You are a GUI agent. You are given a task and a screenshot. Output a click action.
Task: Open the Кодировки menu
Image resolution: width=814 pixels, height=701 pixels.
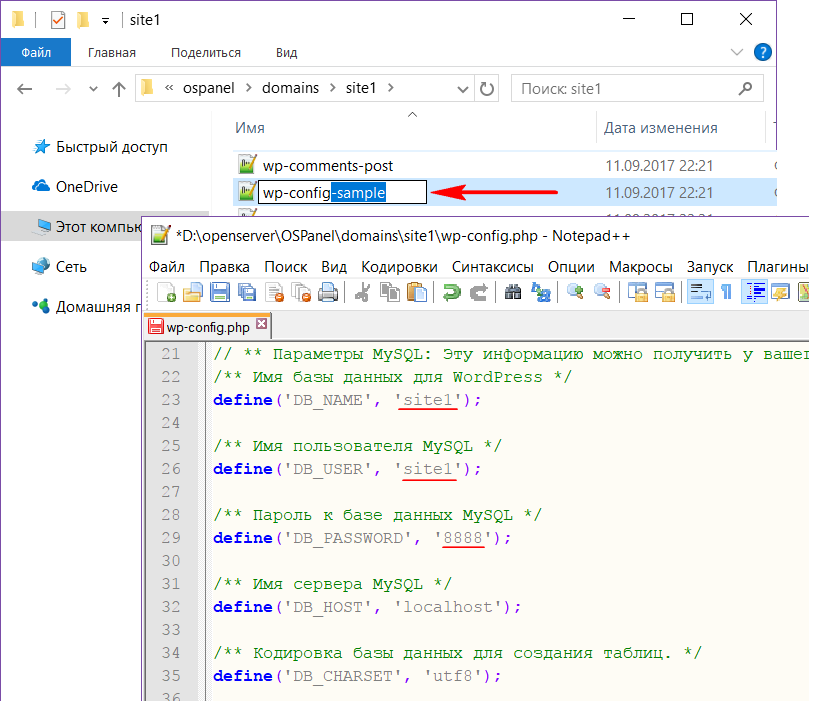point(399,267)
